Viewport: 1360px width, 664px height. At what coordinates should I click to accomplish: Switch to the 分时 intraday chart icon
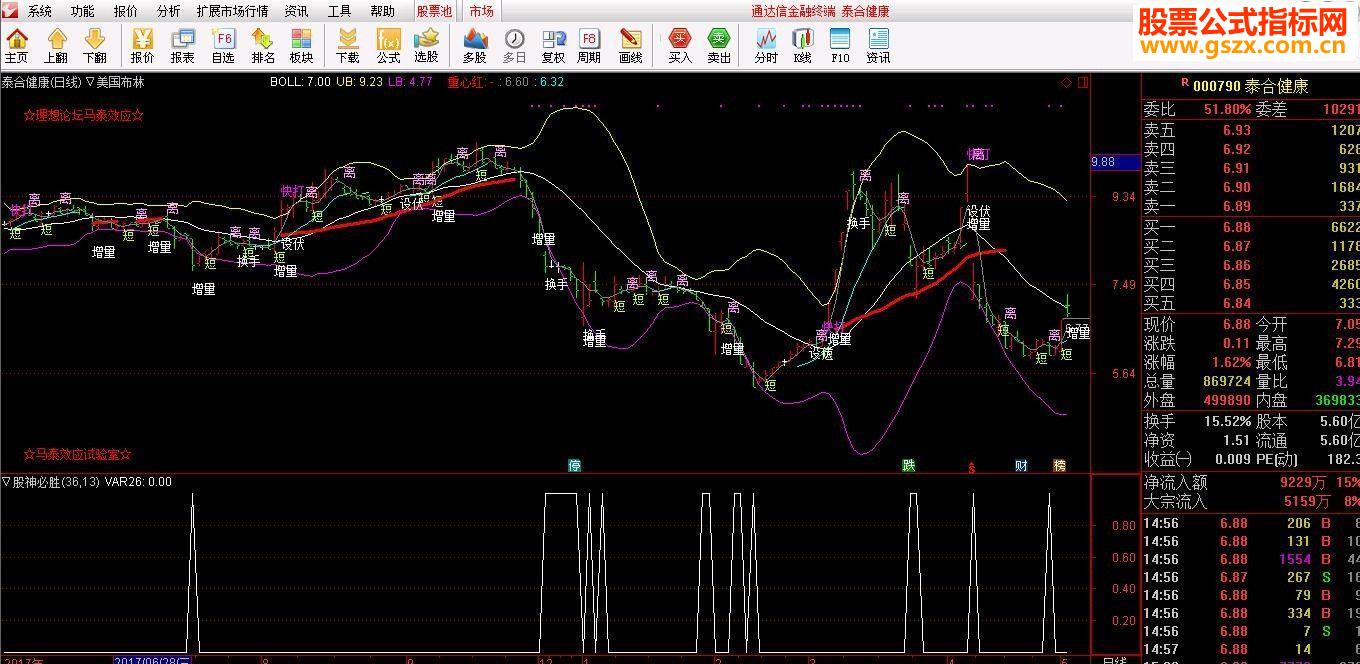(x=766, y=46)
